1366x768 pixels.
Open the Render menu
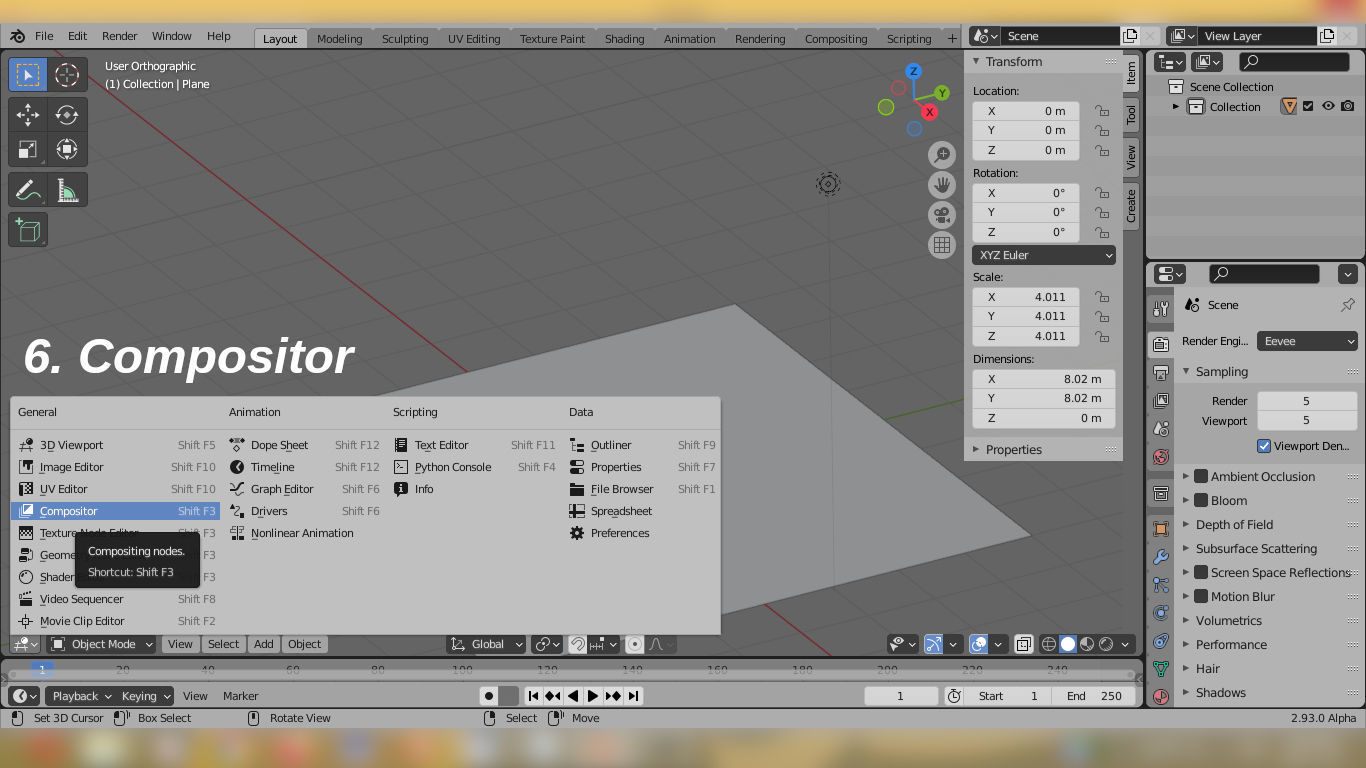click(x=119, y=36)
